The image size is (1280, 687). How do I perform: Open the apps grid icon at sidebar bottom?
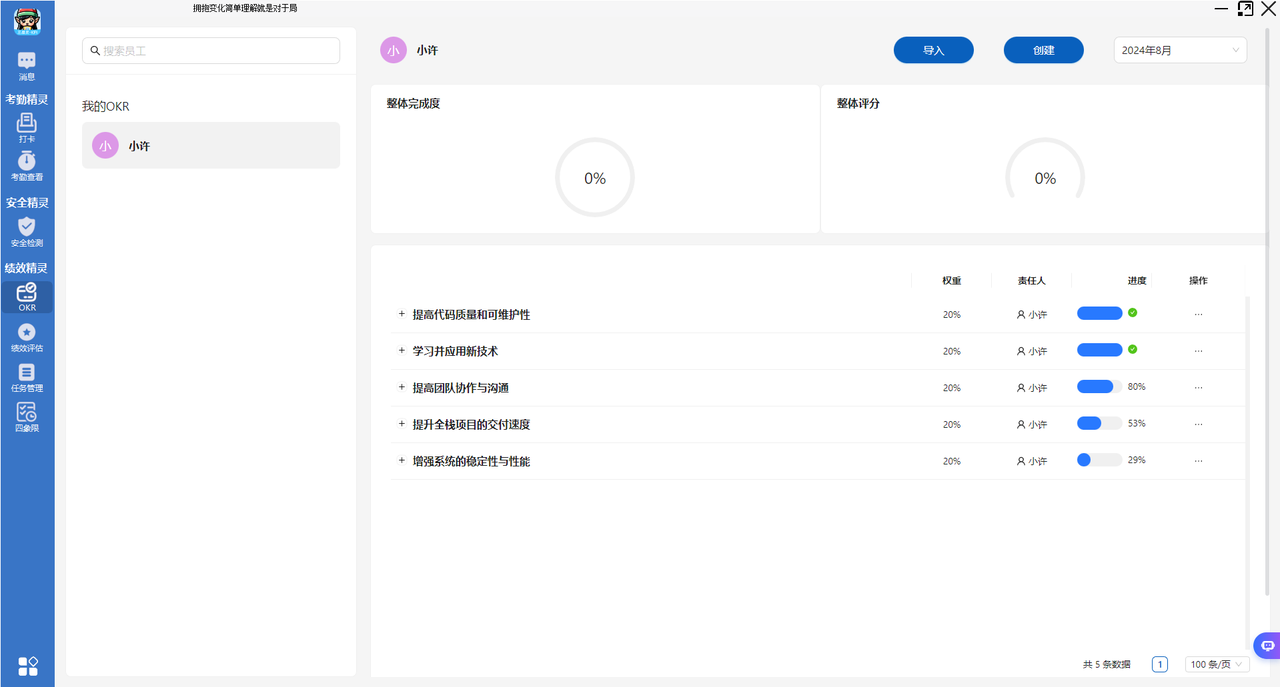[28, 666]
